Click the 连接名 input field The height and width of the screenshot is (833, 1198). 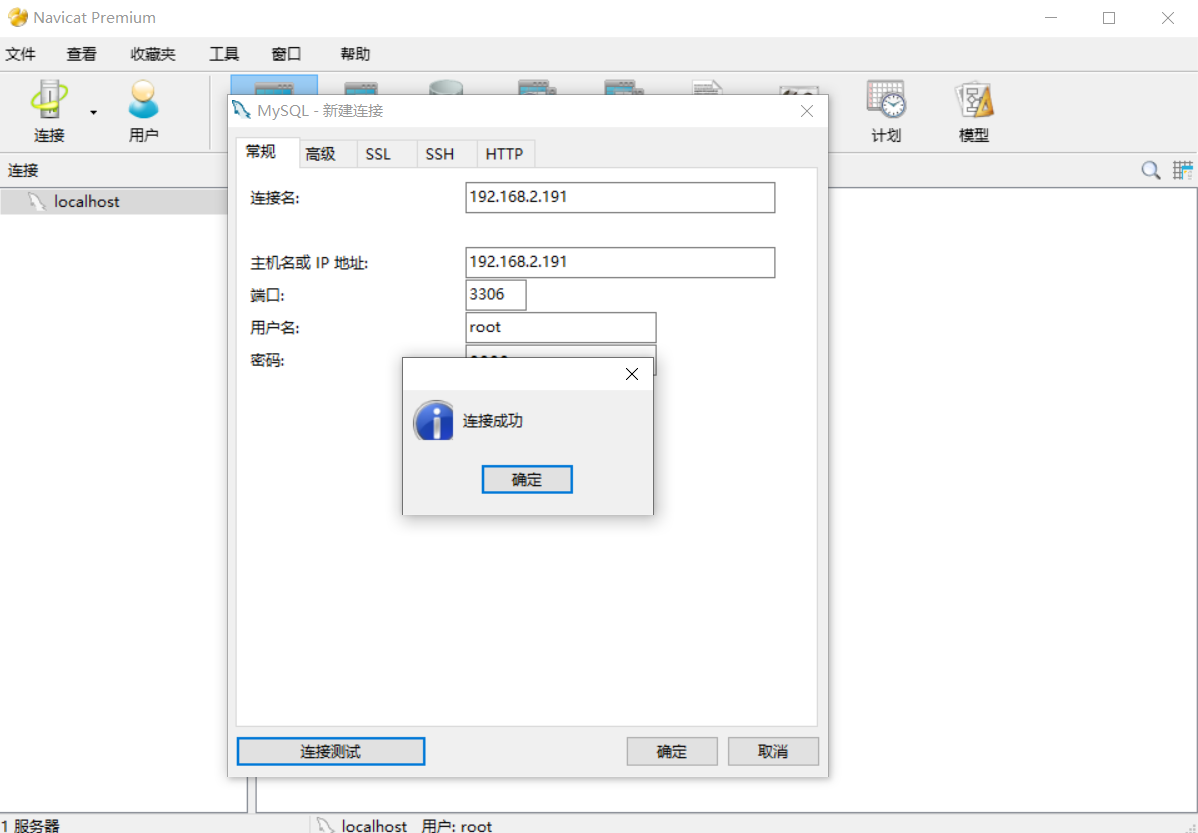tap(620, 197)
